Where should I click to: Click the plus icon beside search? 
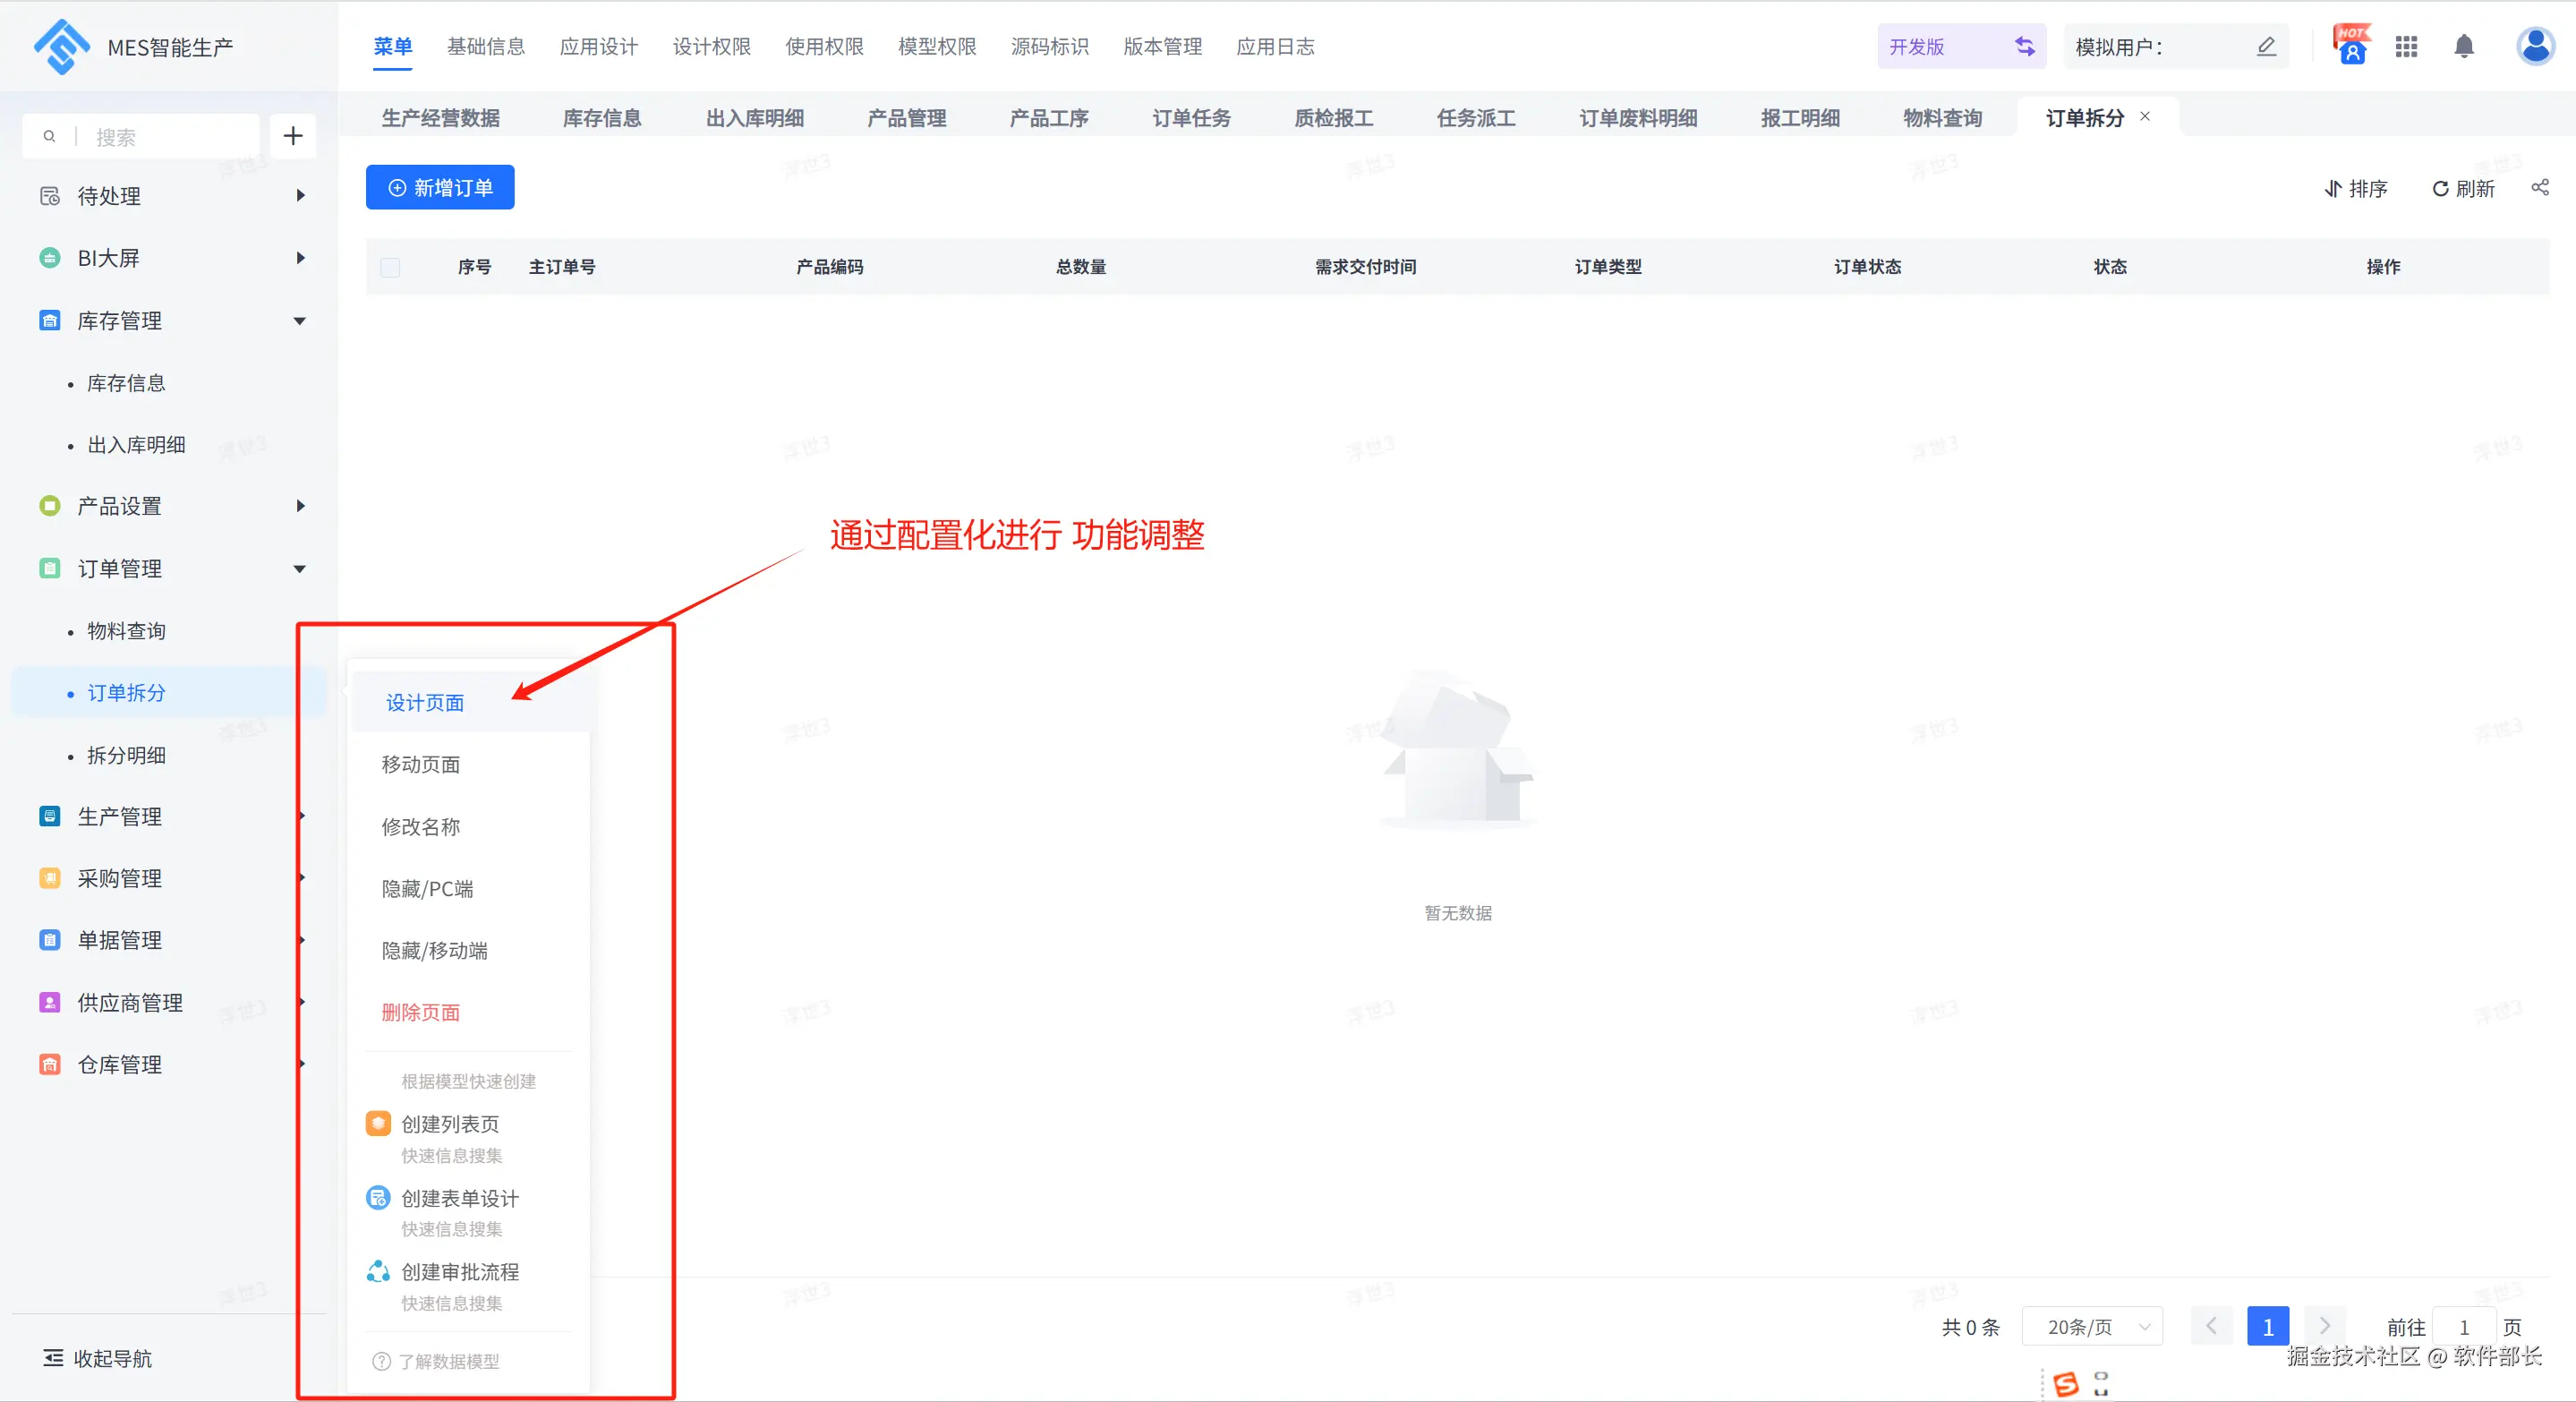pyautogui.click(x=293, y=136)
